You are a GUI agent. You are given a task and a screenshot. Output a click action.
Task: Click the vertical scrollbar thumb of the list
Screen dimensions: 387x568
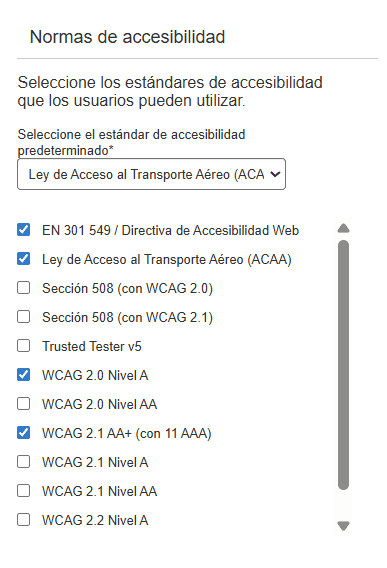point(343,365)
